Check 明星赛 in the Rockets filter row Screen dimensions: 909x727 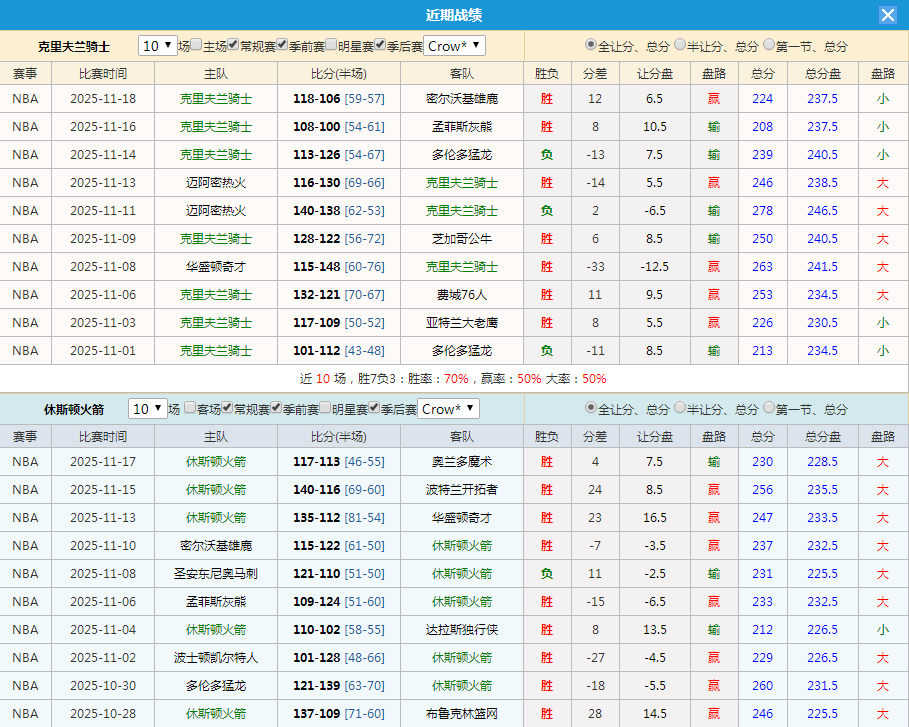click(326, 408)
